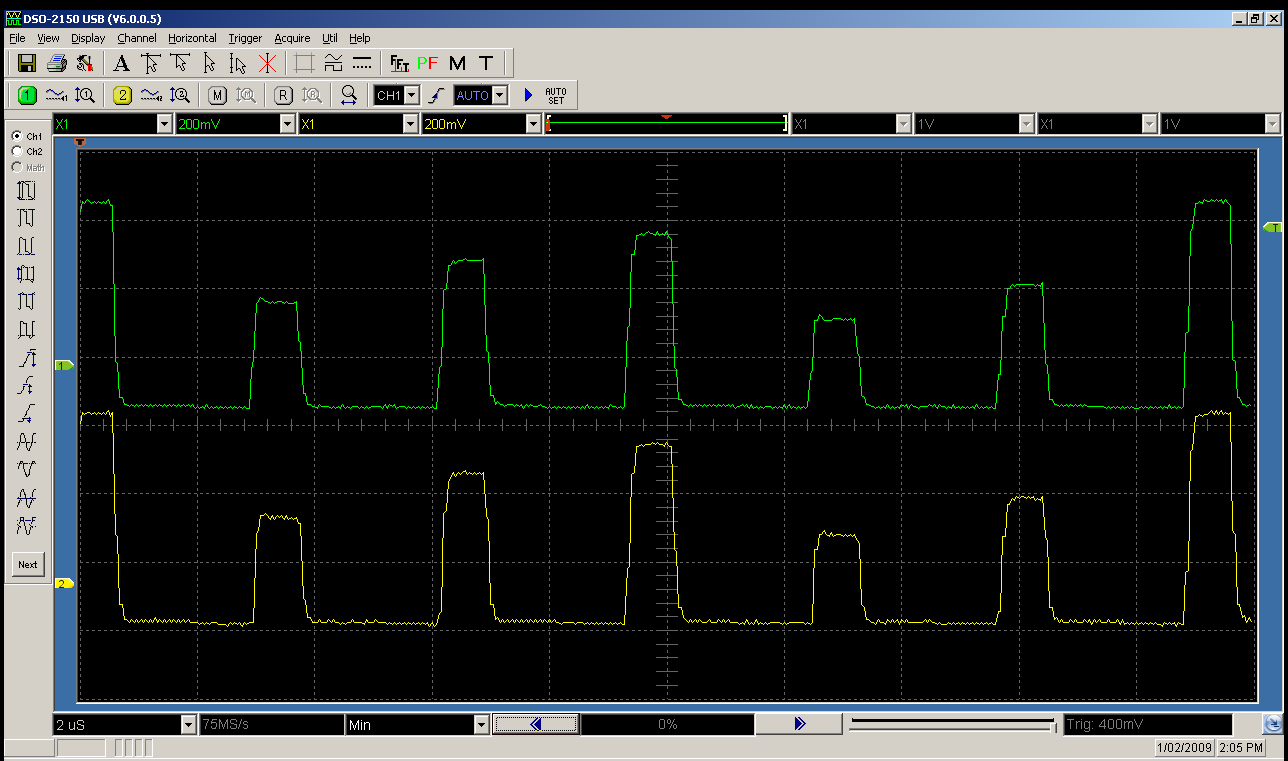Open the Min dropdown at bottom

pos(481,724)
